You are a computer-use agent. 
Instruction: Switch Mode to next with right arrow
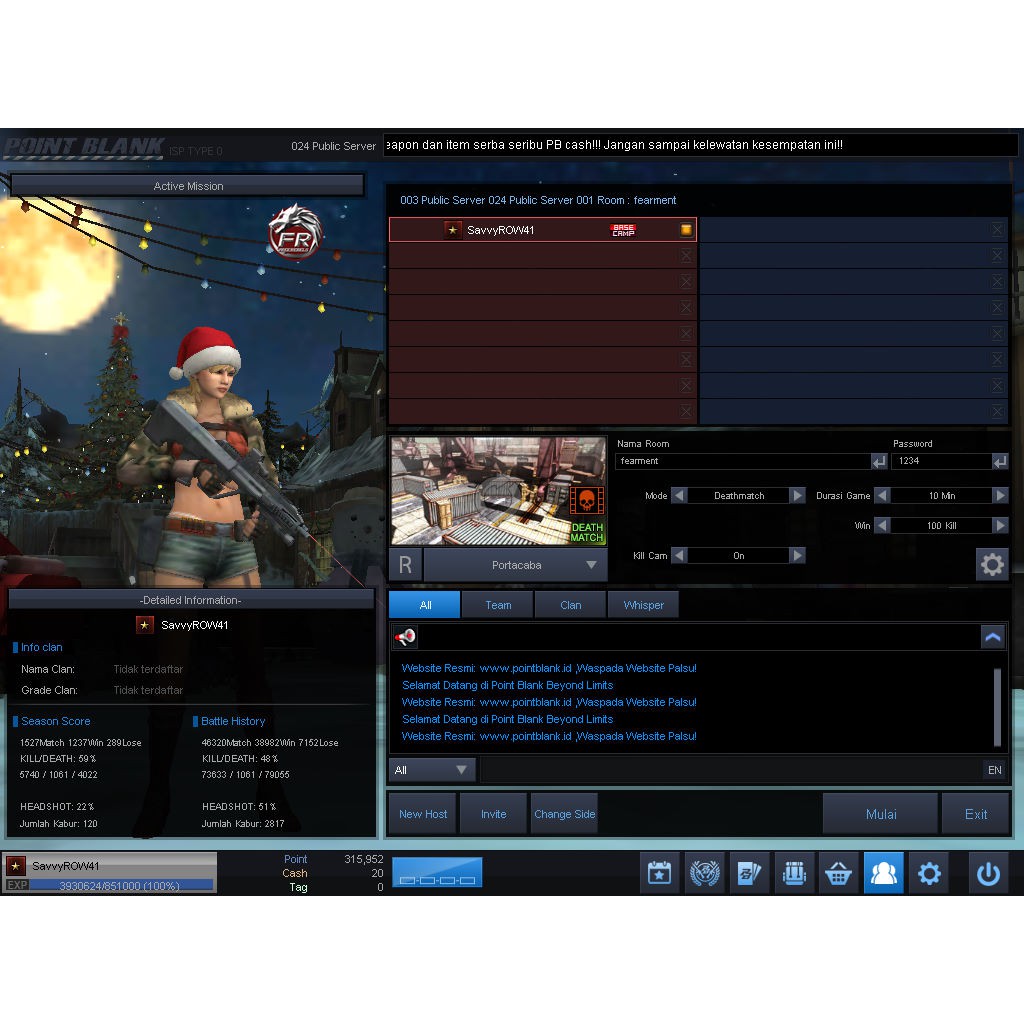(x=797, y=495)
